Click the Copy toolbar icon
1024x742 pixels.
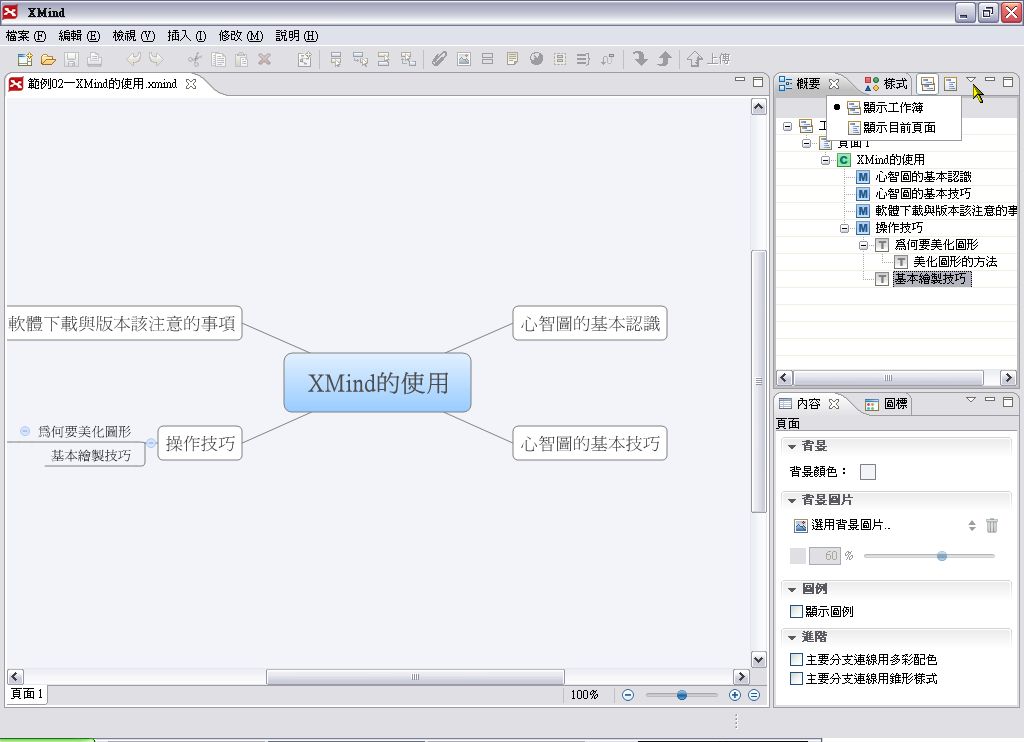[x=218, y=59]
